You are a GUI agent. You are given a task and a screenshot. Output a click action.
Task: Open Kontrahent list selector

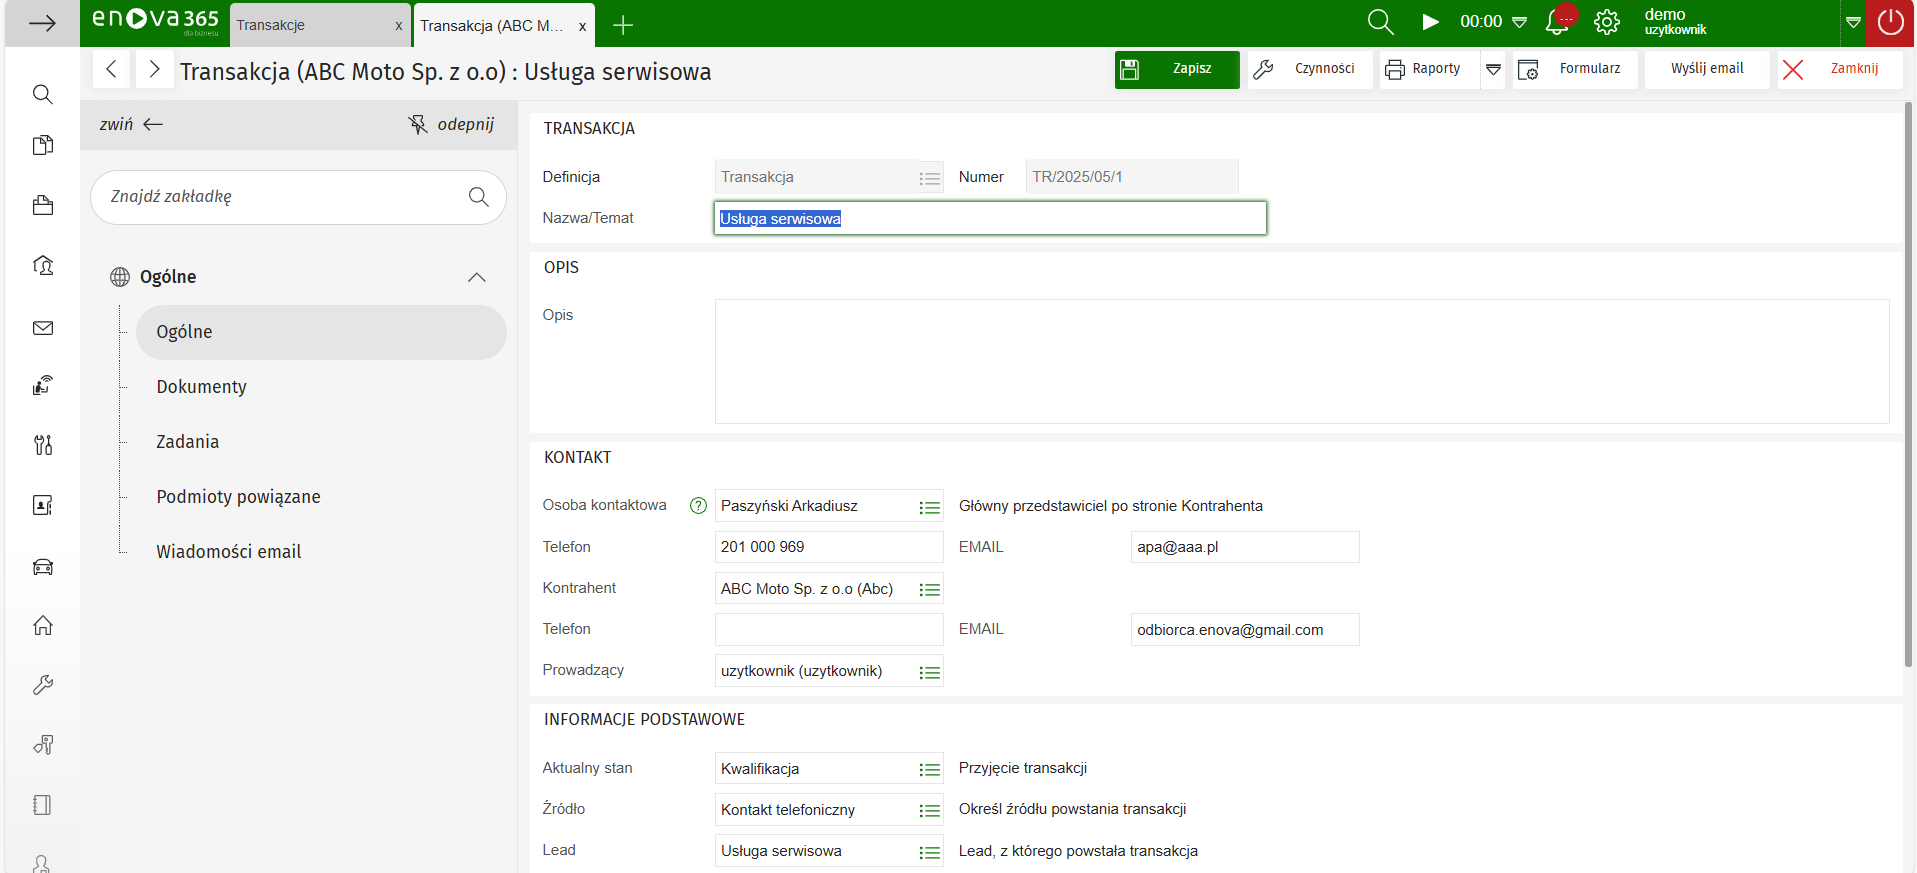(x=929, y=590)
